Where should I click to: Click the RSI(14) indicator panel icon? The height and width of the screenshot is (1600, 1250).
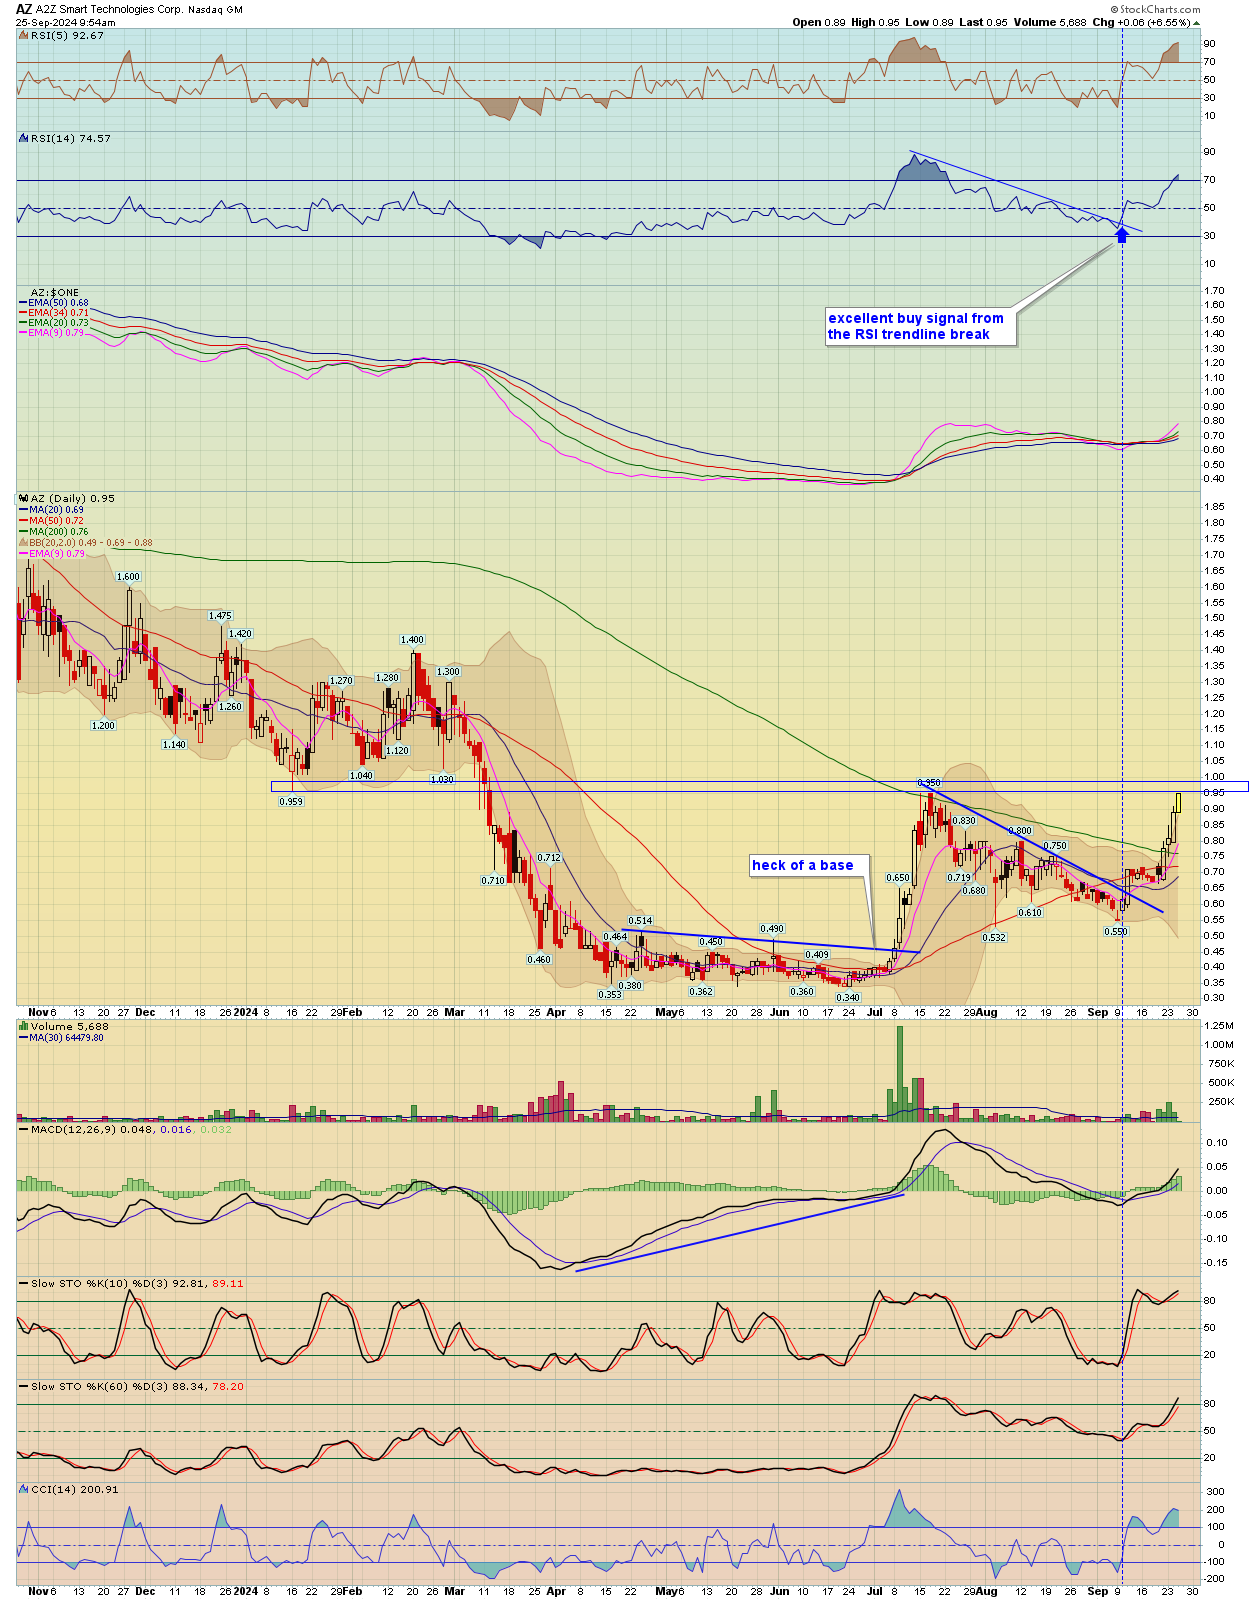tap(23, 139)
